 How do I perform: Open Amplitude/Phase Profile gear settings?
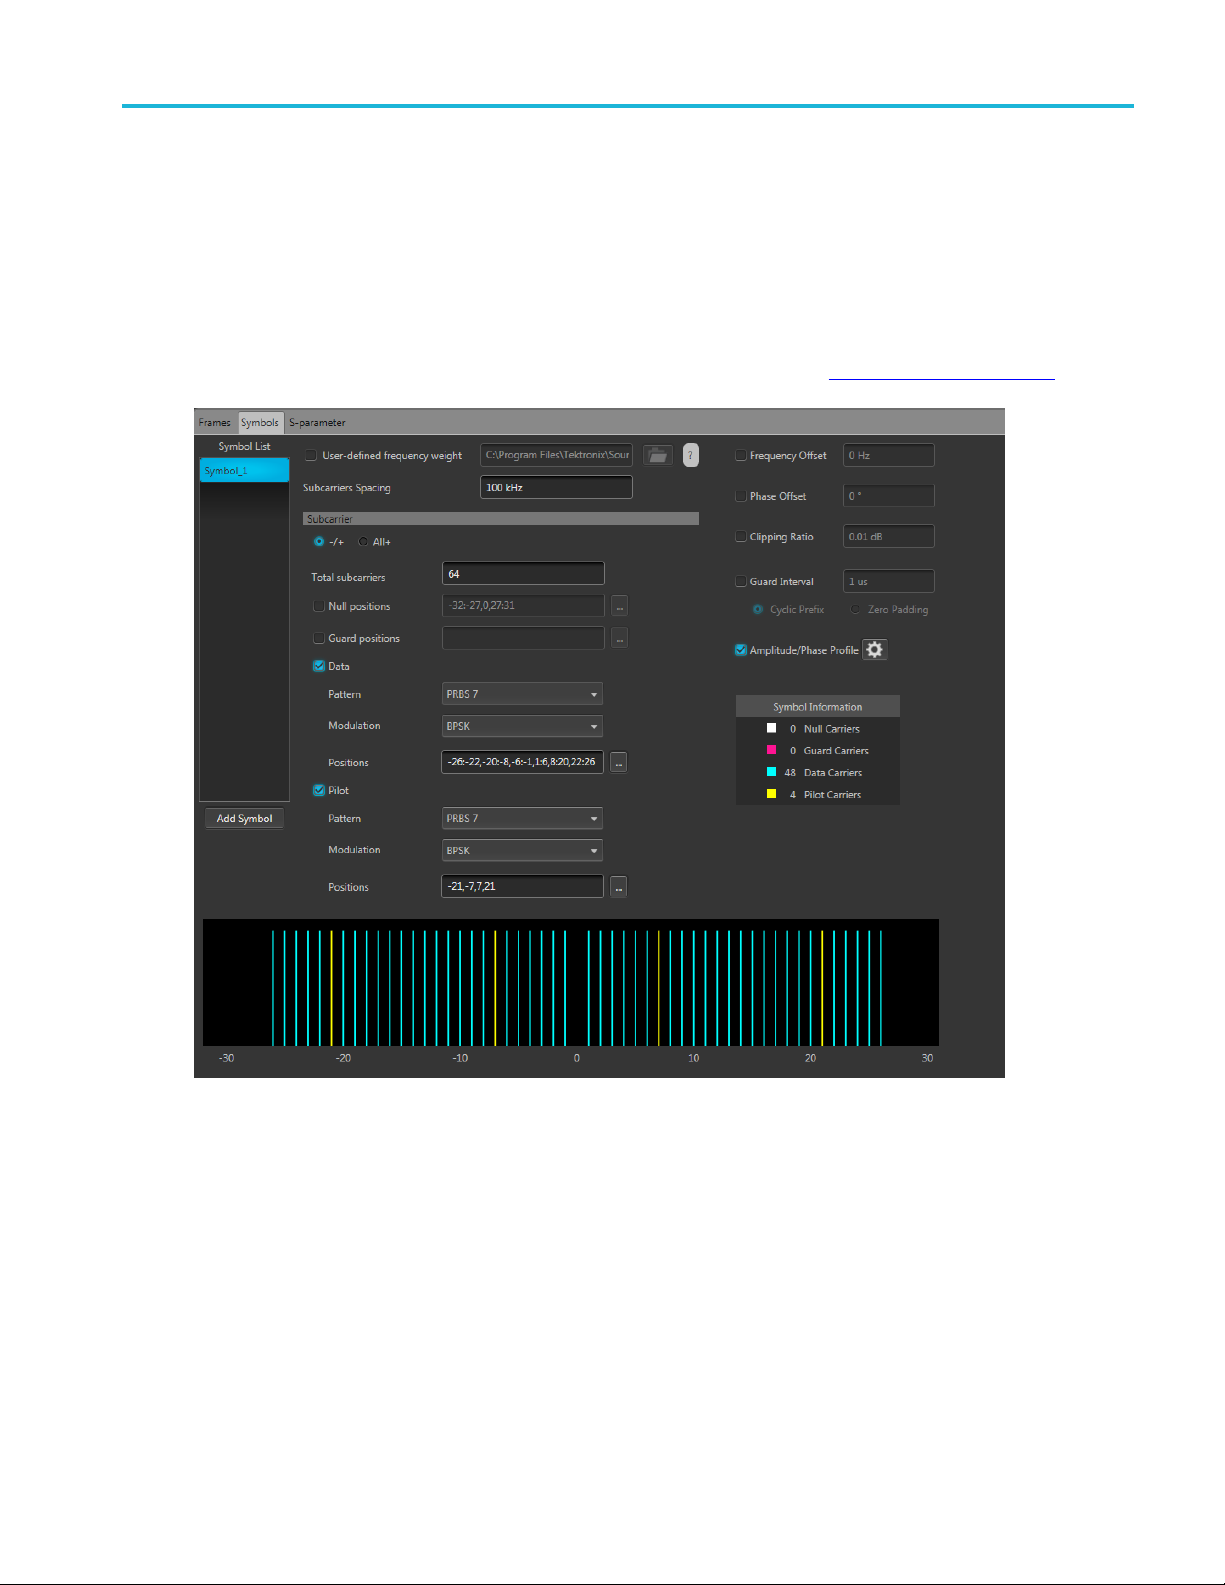[x=875, y=650]
